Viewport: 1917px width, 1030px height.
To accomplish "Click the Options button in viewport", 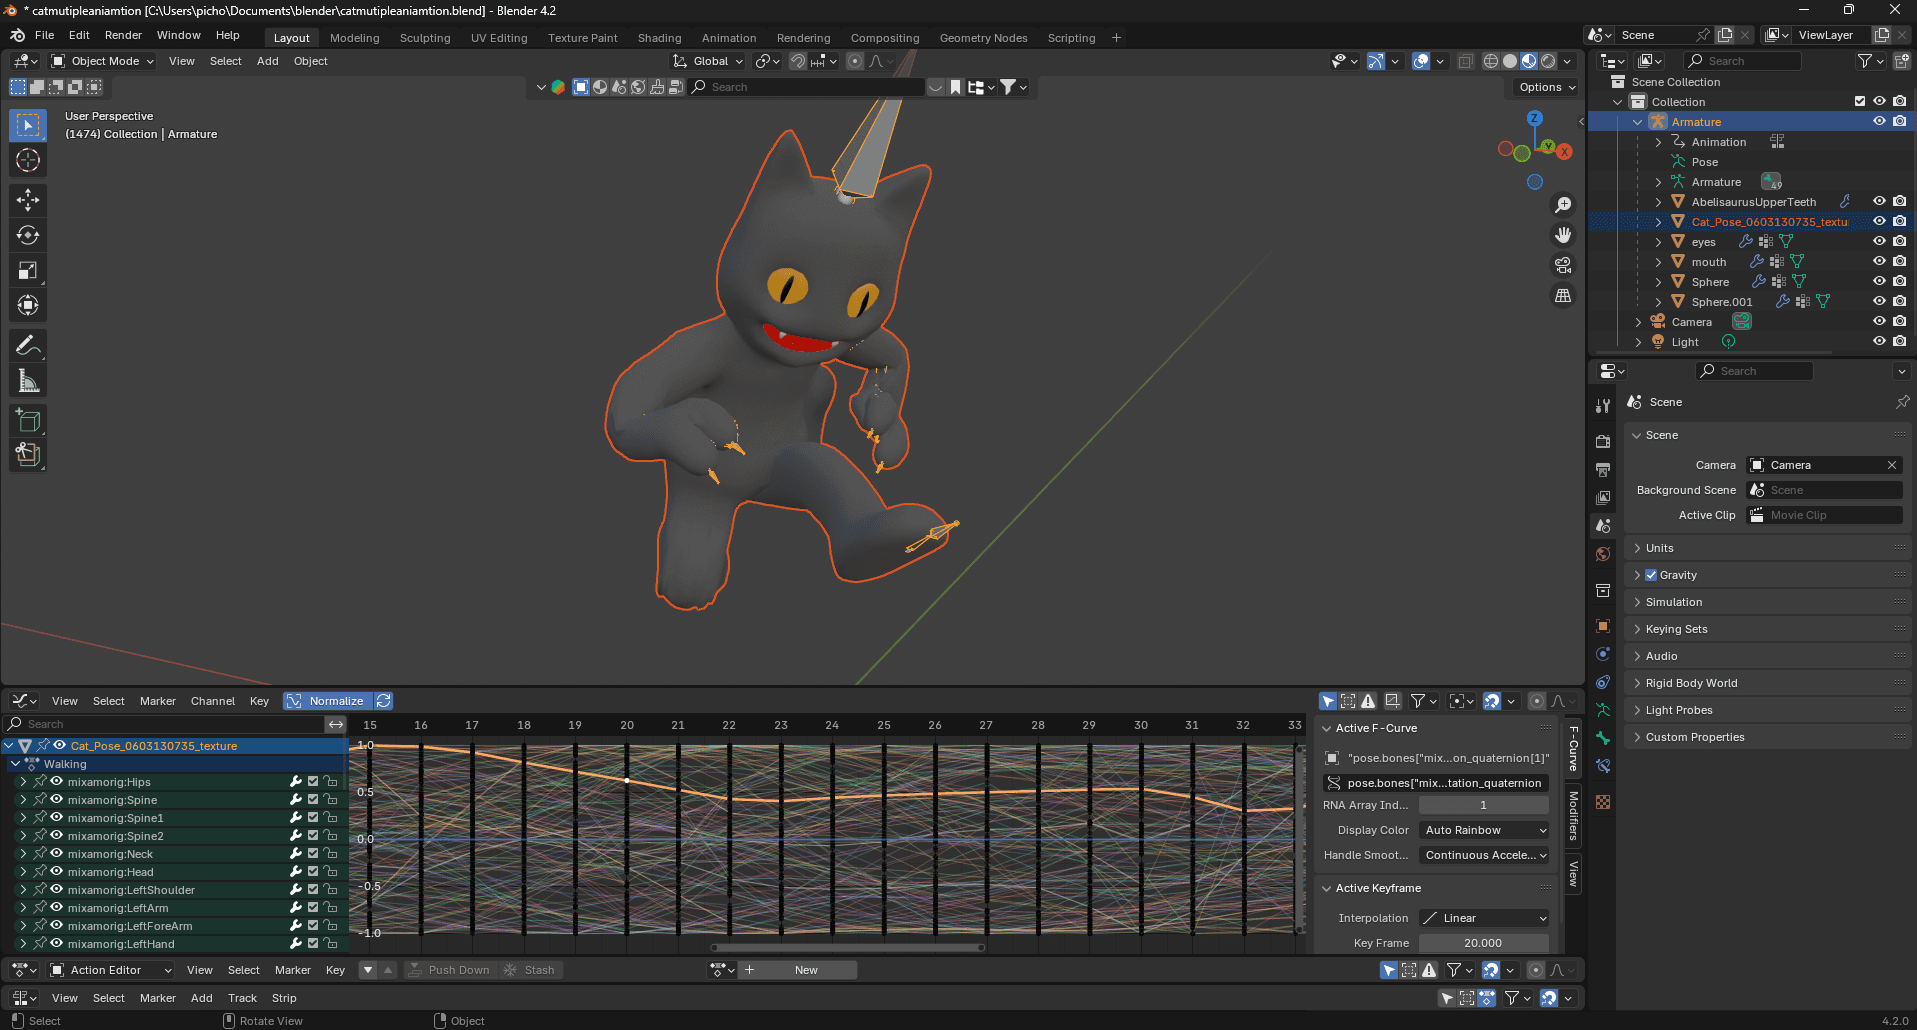I will (x=1547, y=87).
